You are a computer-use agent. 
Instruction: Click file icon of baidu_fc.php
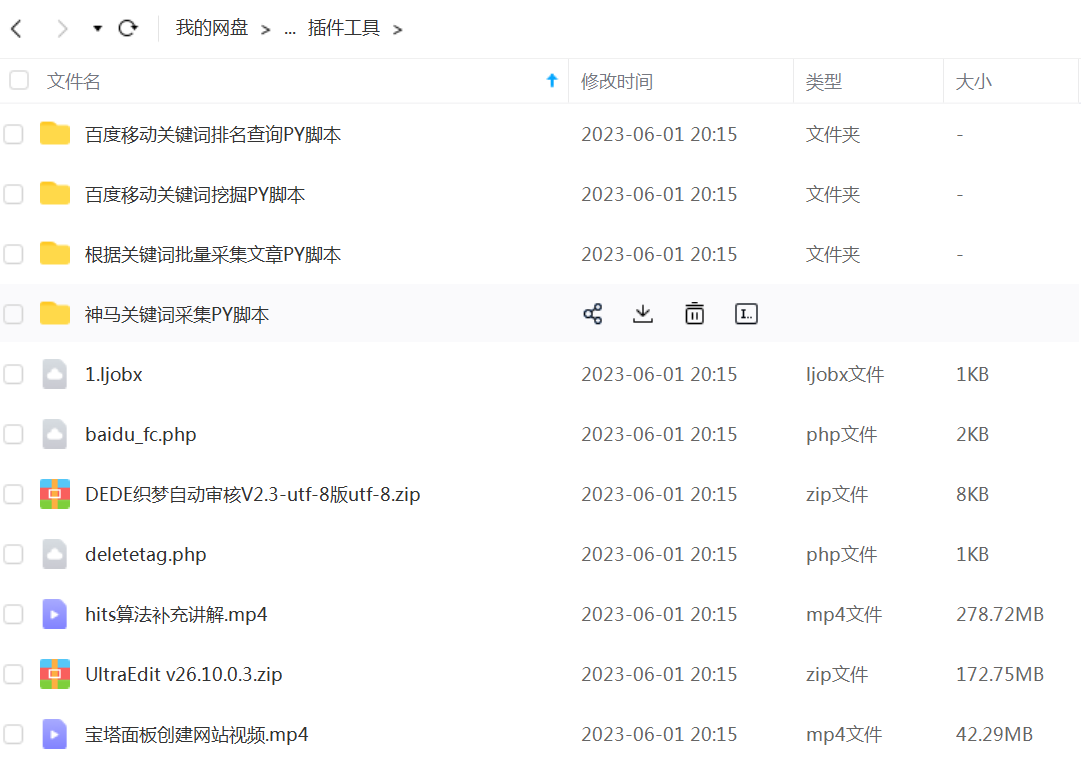pos(54,434)
